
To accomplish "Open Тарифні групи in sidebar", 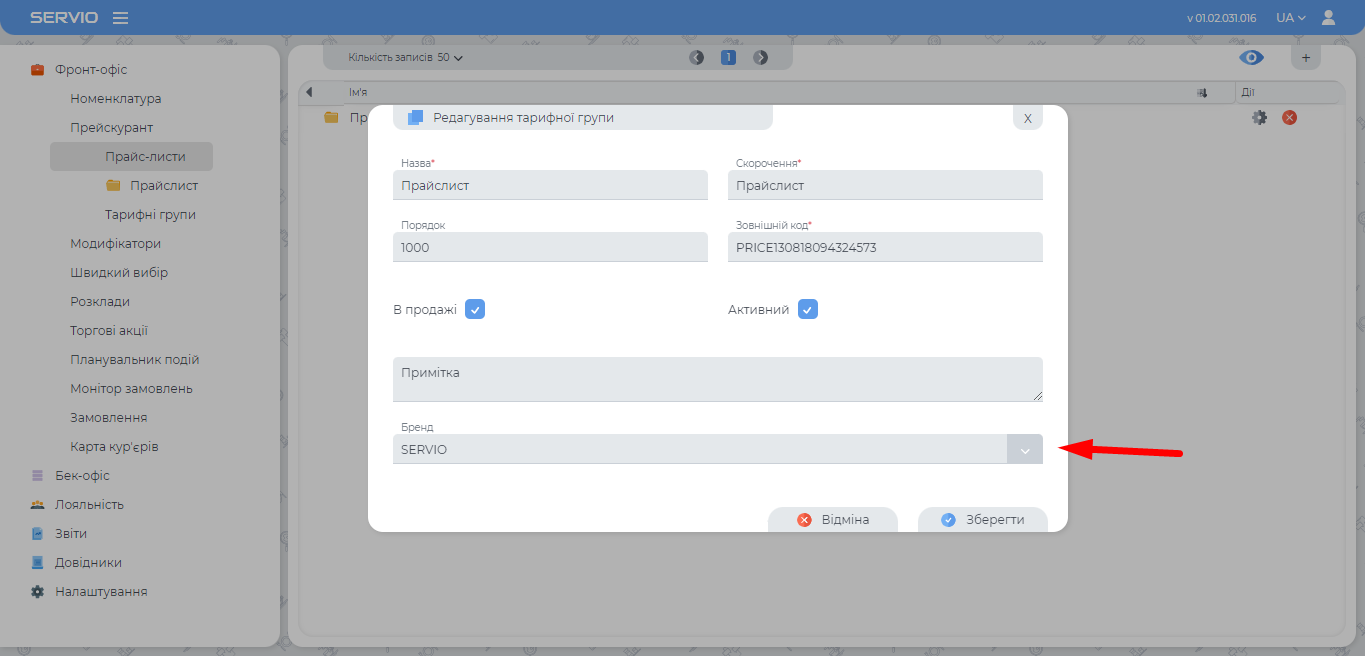I will pyautogui.click(x=150, y=215).
